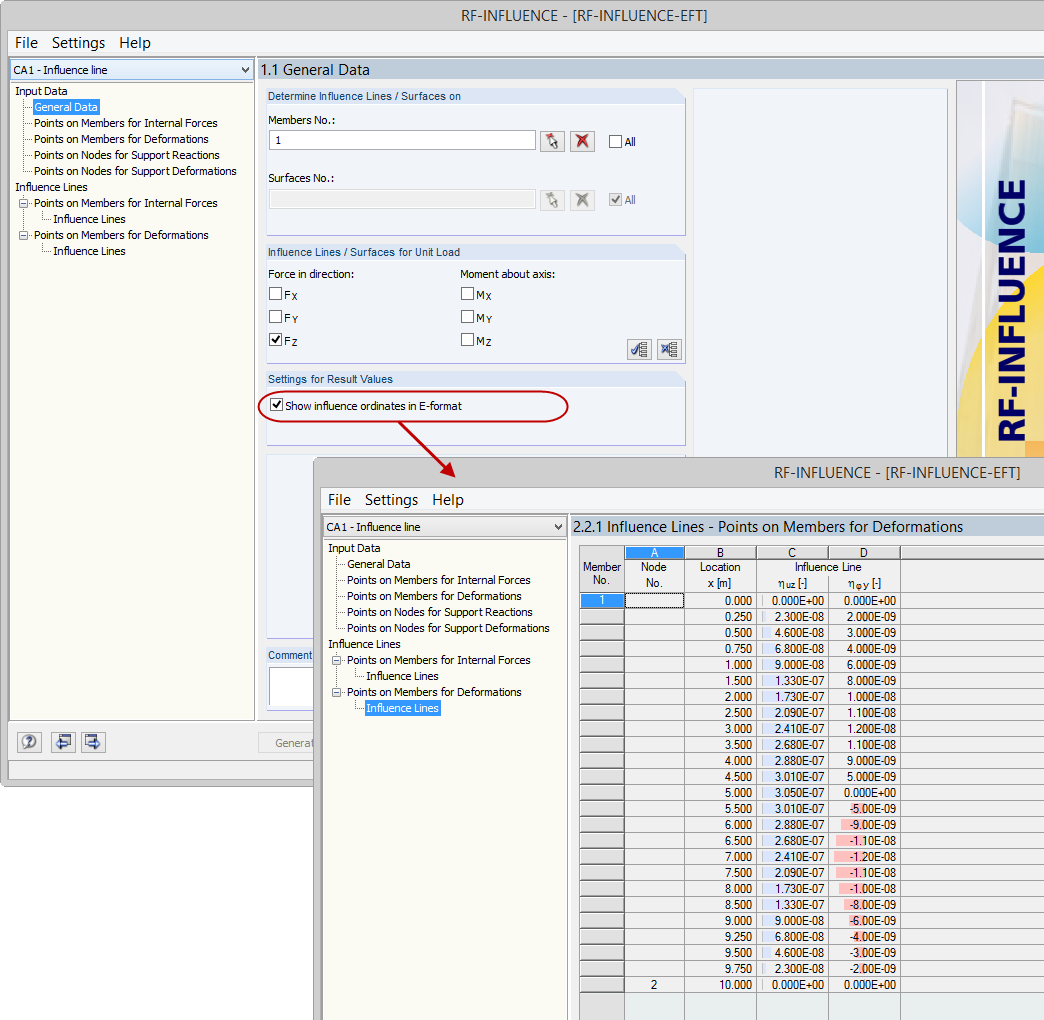Click cell with value 1.200E-08
1044x1020 pixels.
[x=864, y=728]
